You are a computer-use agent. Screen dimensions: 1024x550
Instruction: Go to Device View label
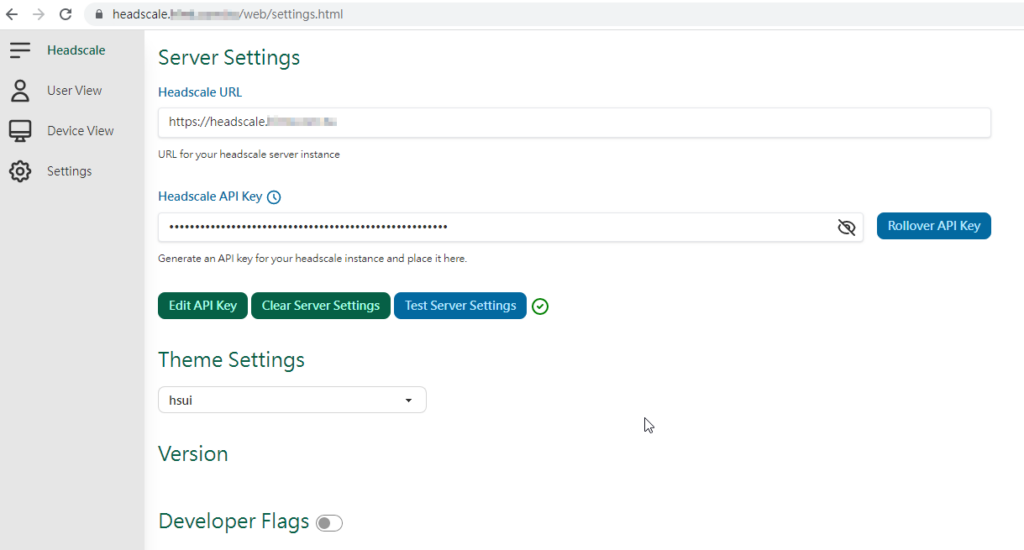tap(80, 131)
